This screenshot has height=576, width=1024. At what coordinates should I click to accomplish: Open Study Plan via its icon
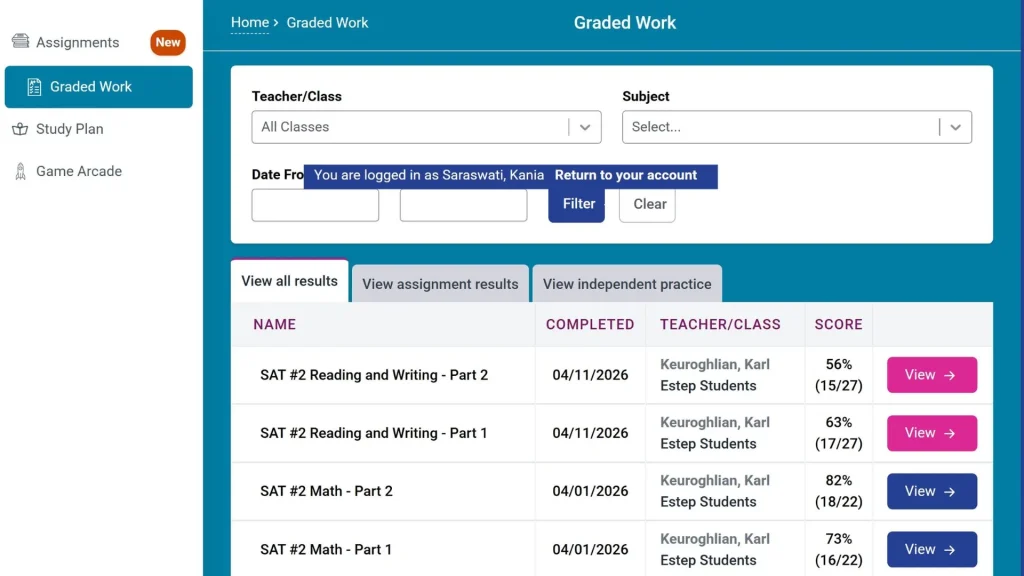(x=20, y=129)
